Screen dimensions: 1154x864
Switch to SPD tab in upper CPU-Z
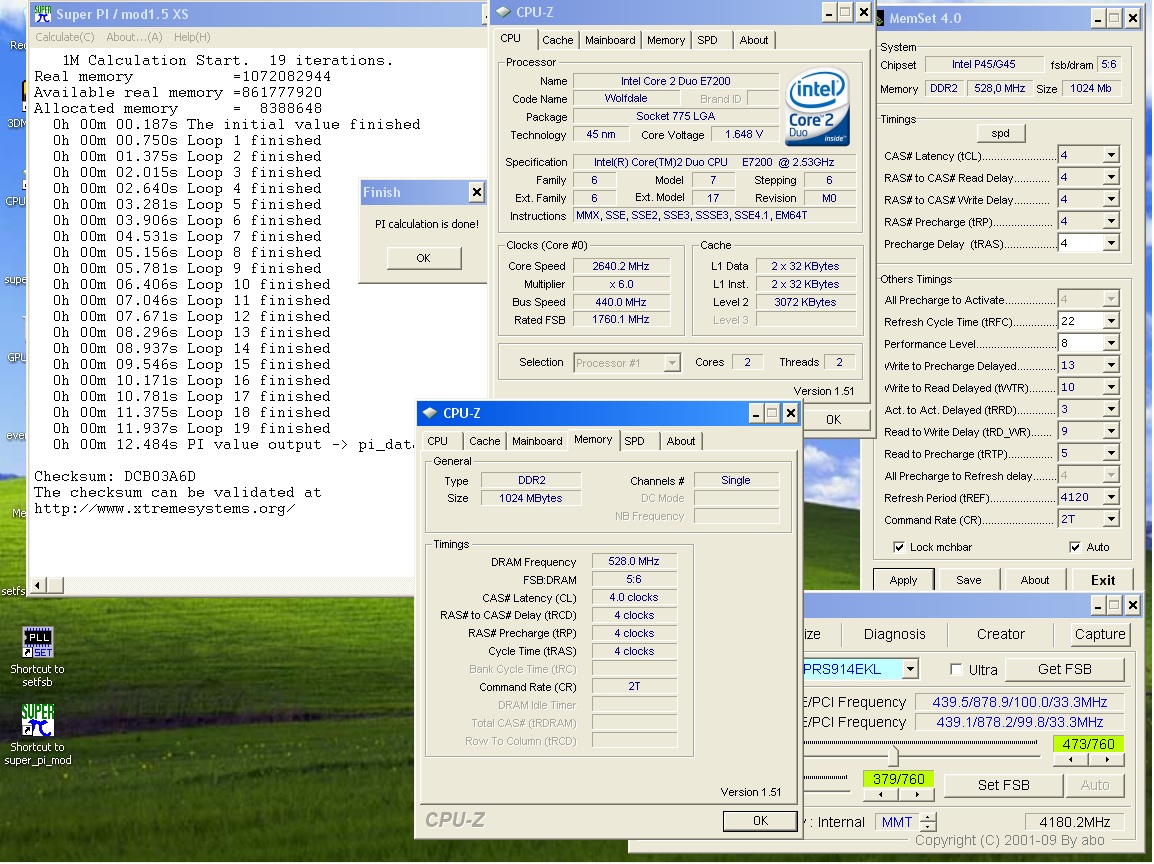point(707,40)
